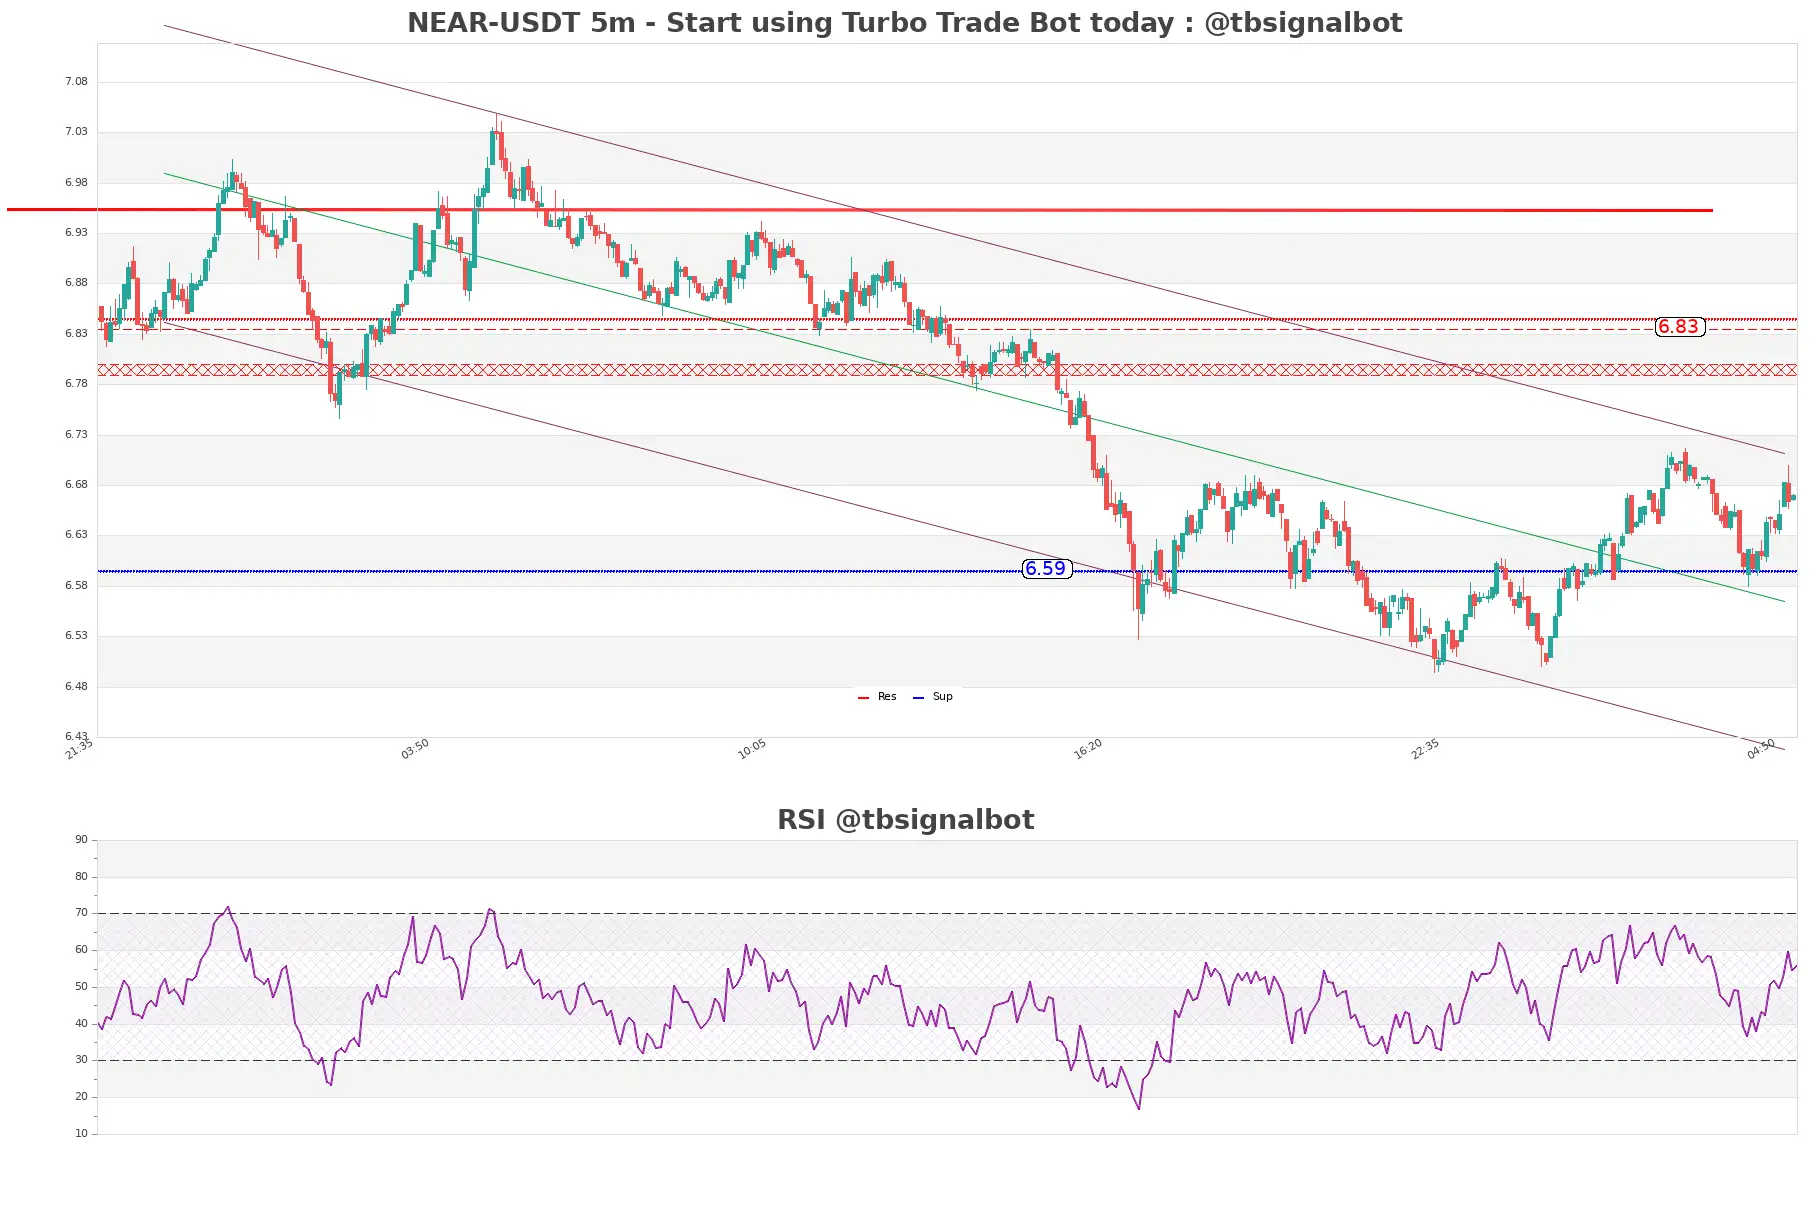This screenshot has width=1811, height=1208.
Task: Click the Res legend entry
Action: pyautogui.click(x=877, y=697)
